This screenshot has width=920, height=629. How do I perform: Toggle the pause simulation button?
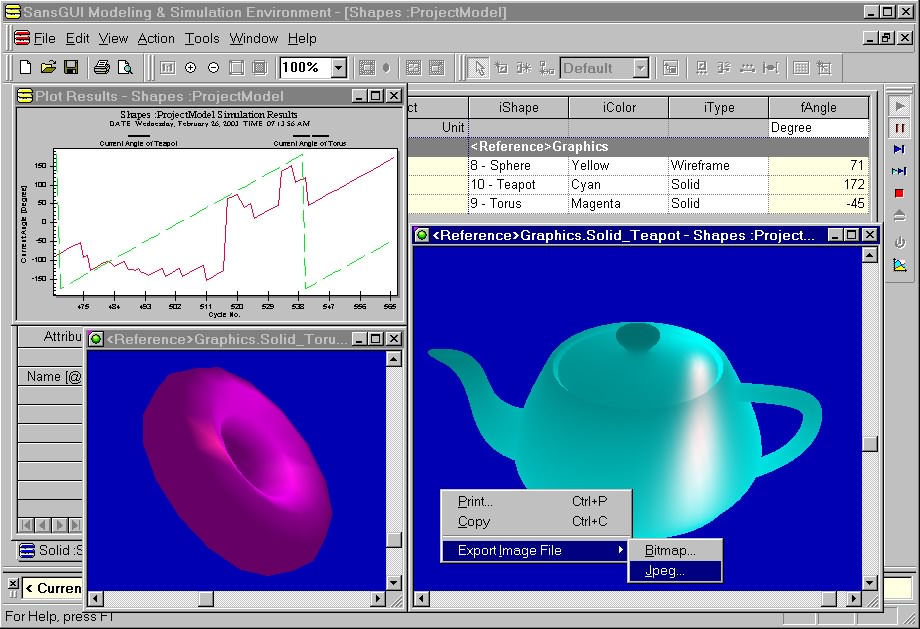pyautogui.click(x=899, y=128)
